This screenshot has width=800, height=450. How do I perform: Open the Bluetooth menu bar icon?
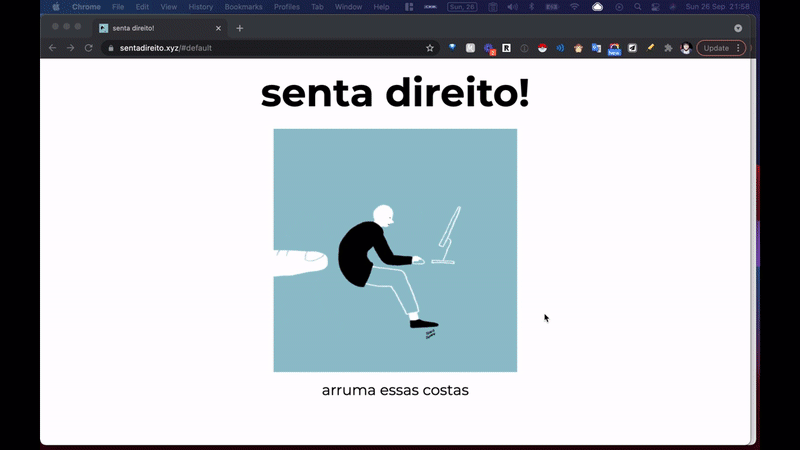point(531,7)
